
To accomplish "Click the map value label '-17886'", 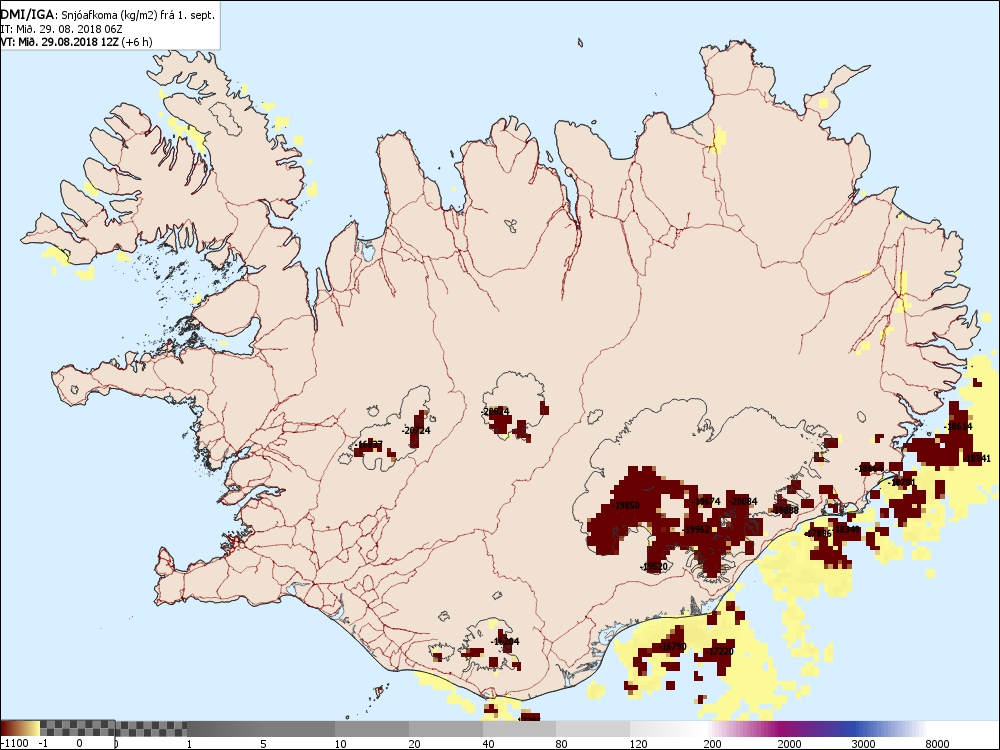I will (x=818, y=533).
